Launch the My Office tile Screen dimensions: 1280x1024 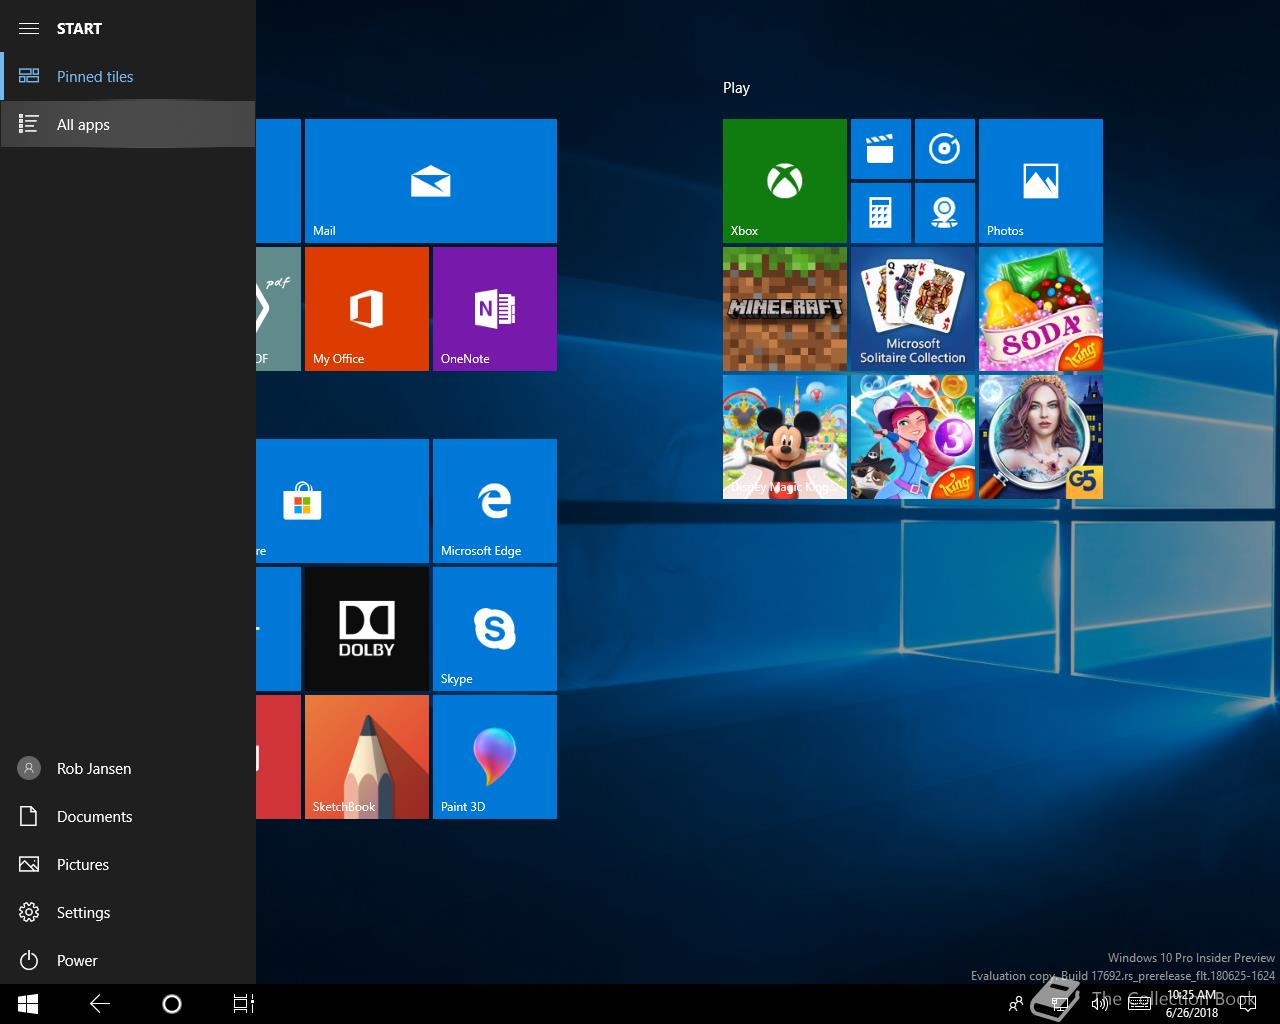point(366,308)
